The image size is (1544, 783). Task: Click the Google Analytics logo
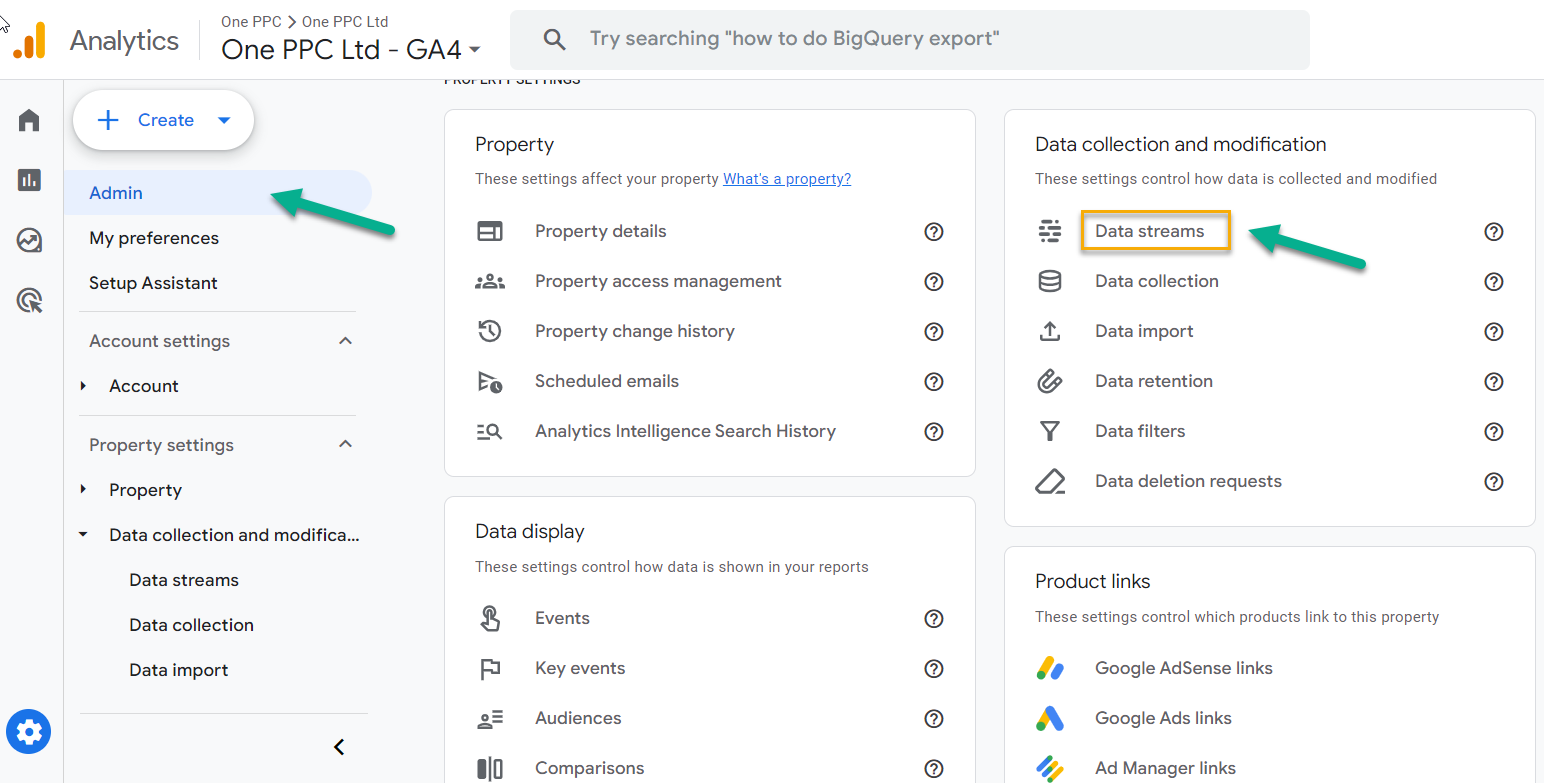point(29,40)
